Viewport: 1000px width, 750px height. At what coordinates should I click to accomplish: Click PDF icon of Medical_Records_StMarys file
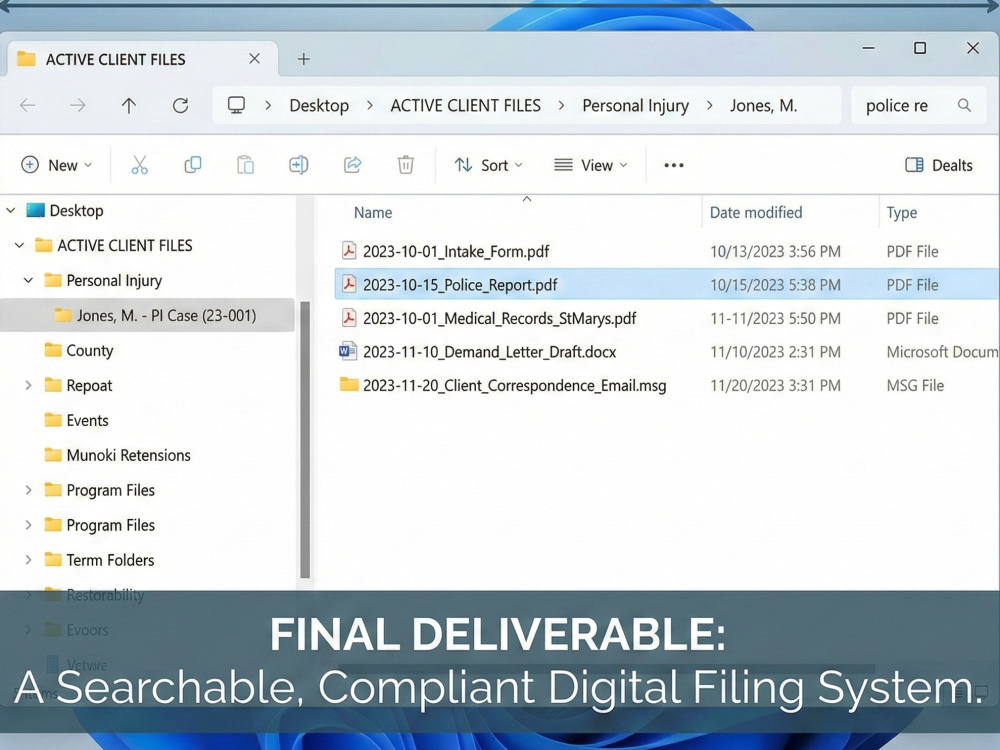point(349,318)
